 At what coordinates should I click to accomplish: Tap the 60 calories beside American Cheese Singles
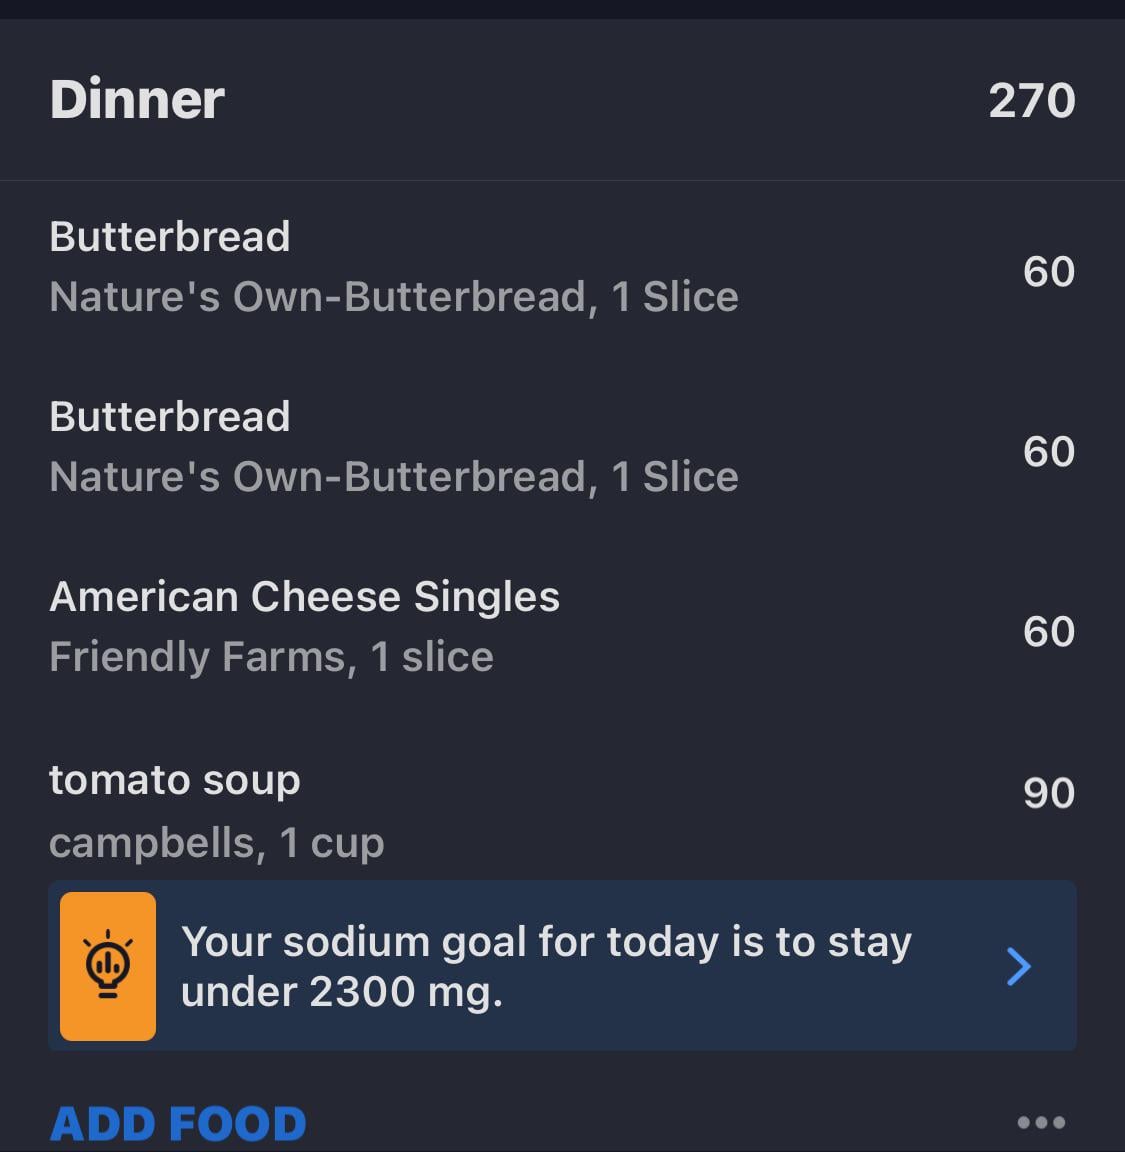point(1049,631)
